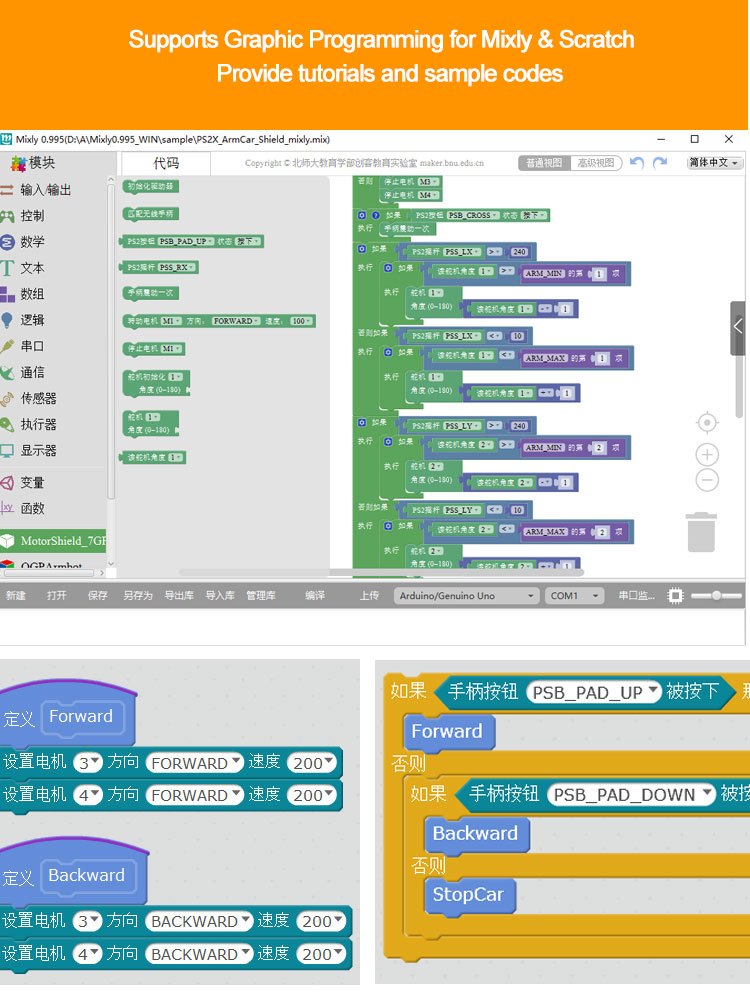750x998 pixels.
Task: Click the redo arrow in the Mixly header
Action: coord(660,162)
